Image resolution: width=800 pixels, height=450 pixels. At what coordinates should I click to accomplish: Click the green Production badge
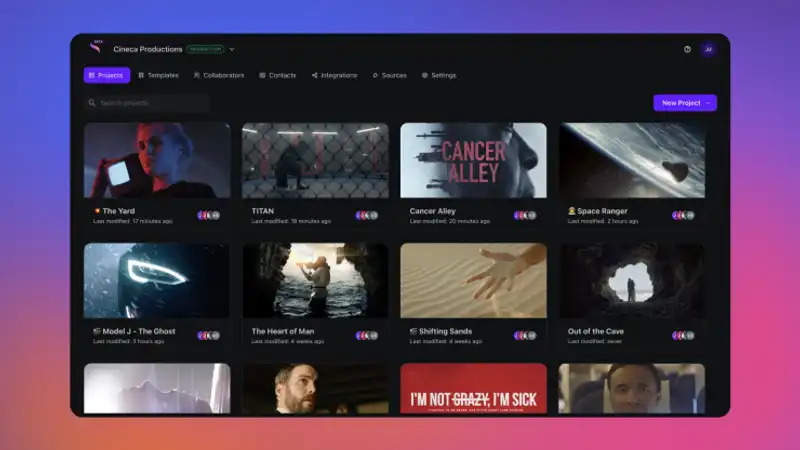pyautogui.click(x=205, y=49)
